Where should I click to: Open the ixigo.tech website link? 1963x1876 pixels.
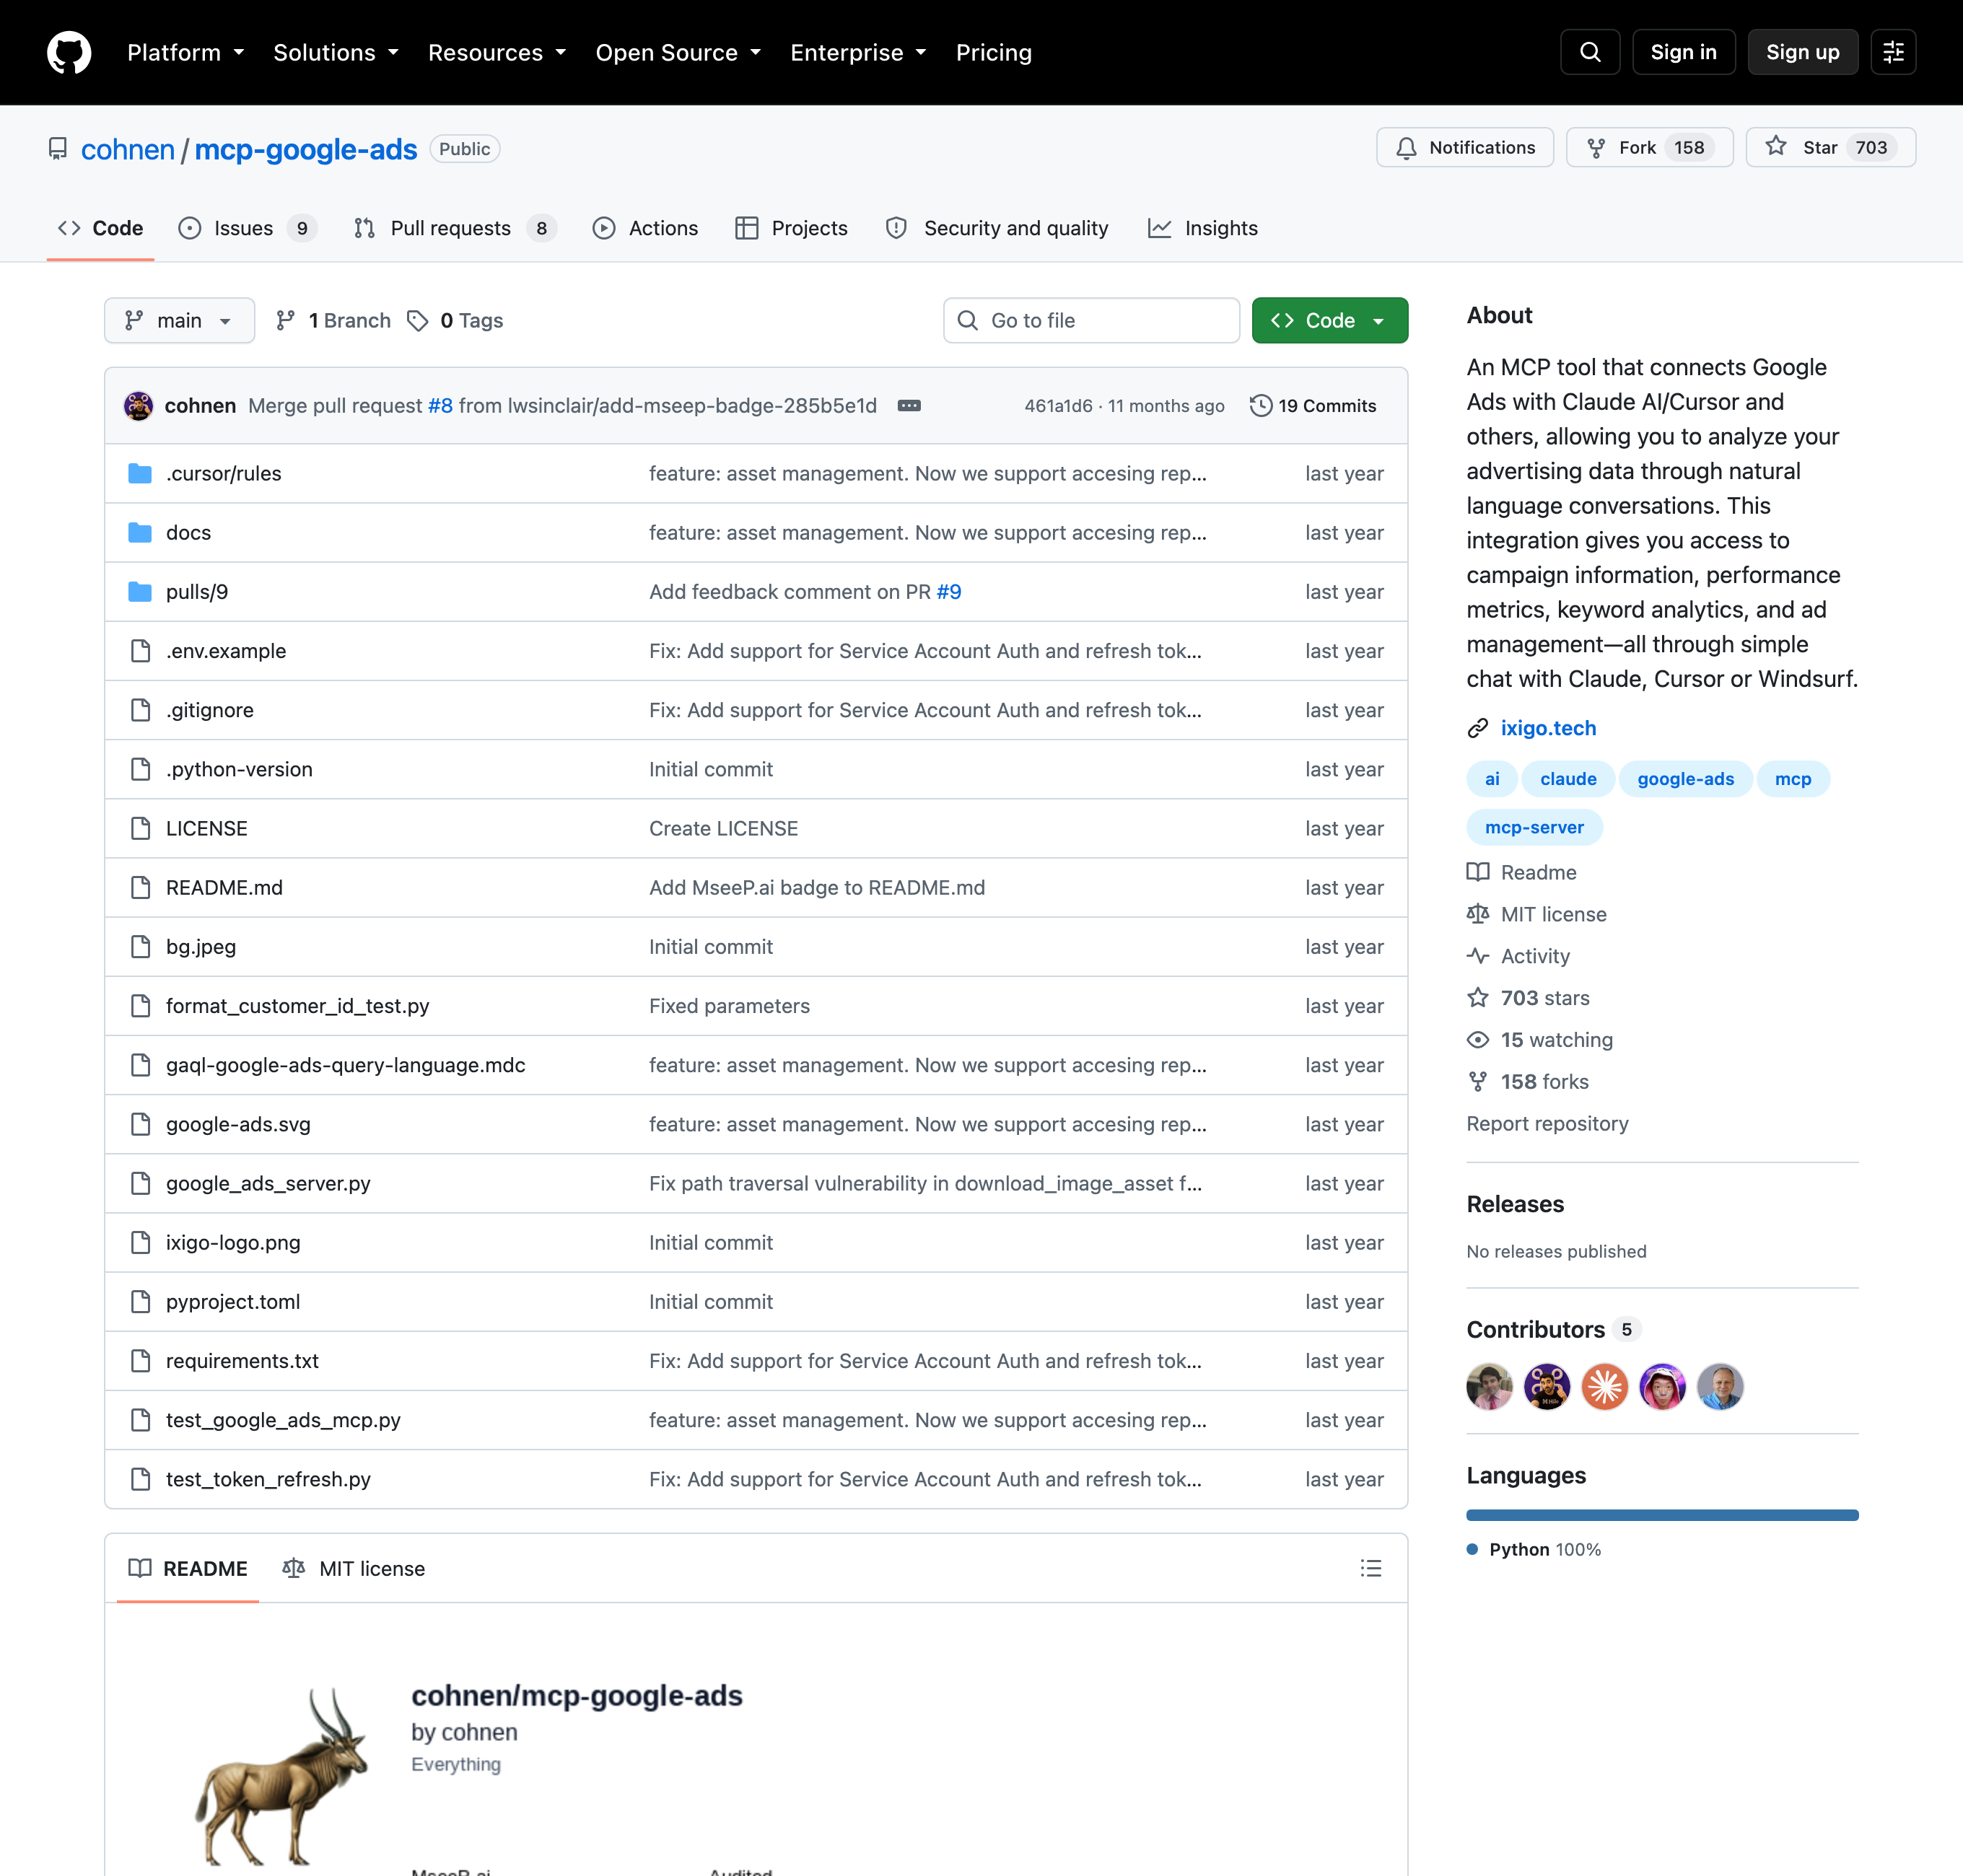(x=1547, y=728)
